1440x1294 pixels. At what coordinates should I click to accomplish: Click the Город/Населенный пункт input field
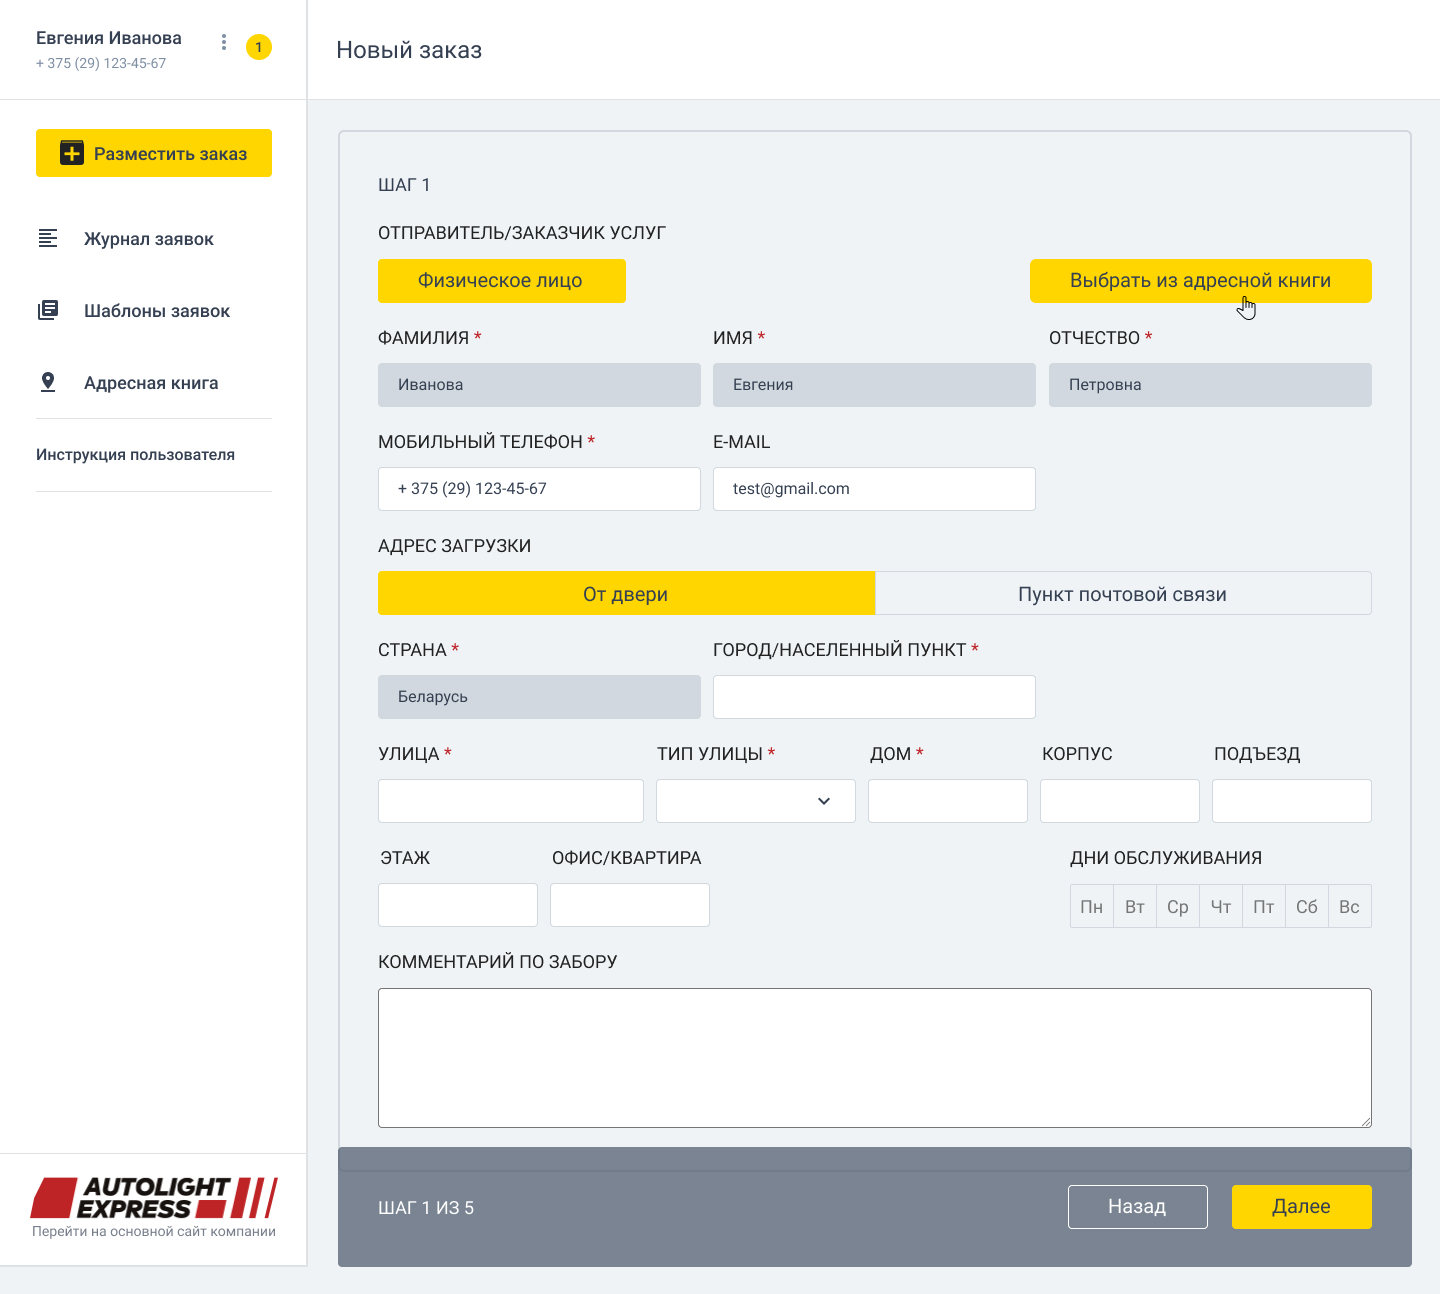click(x=874, y=697)
